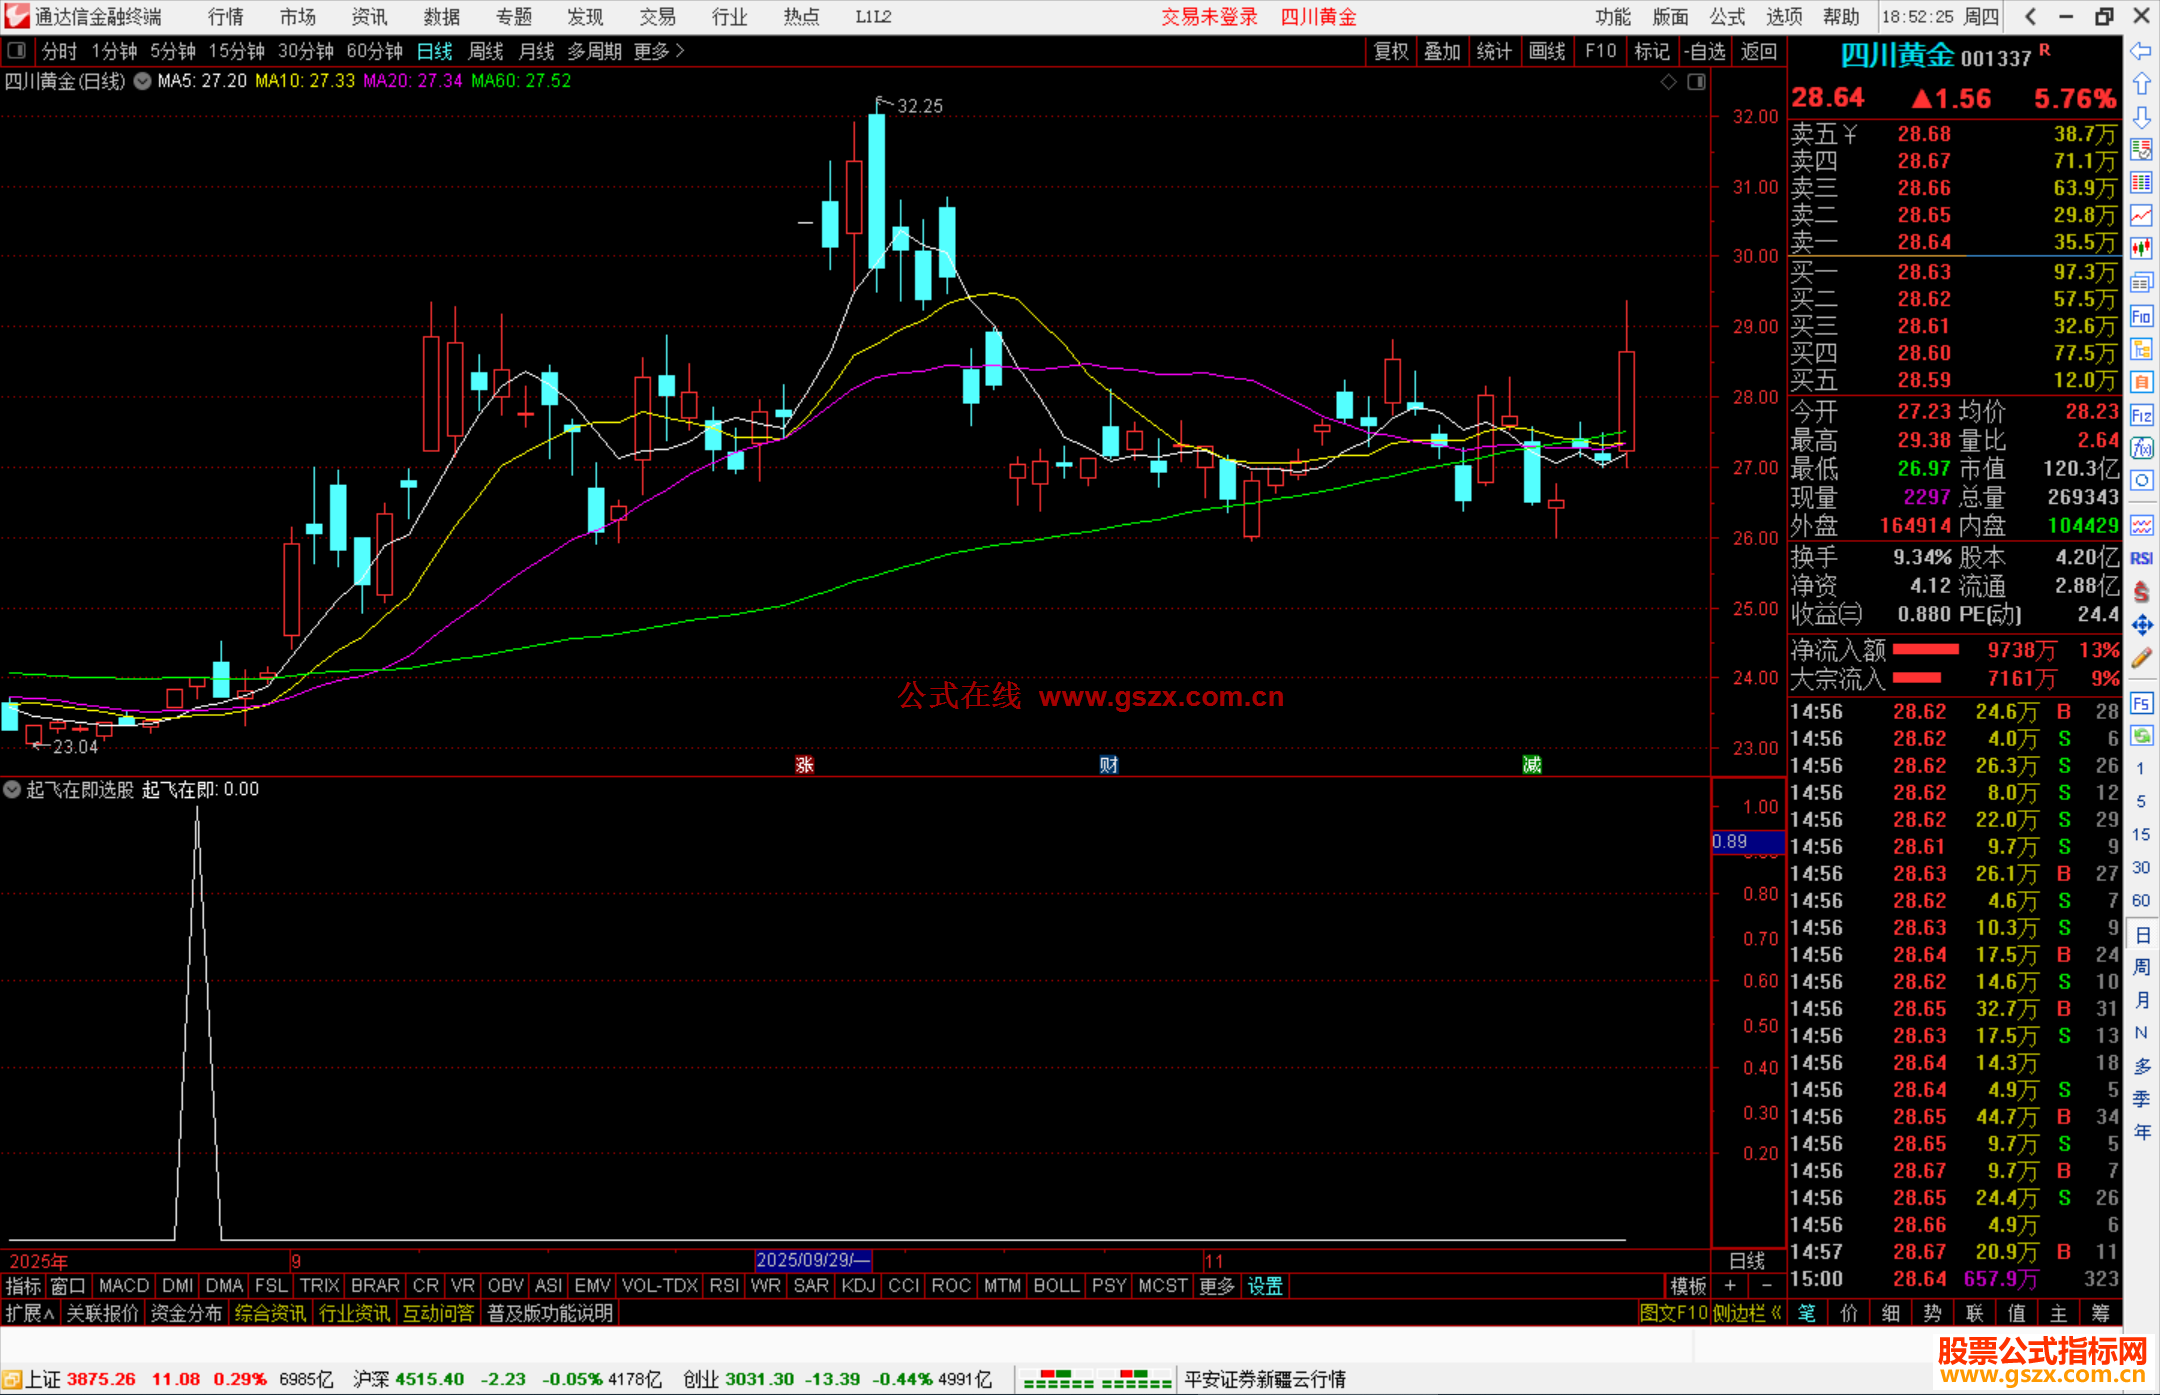Click the RSI indicator sidebar icon
This screenshot has height=1395, width=2160.
pyautogui.click(x=2141, y=558)
